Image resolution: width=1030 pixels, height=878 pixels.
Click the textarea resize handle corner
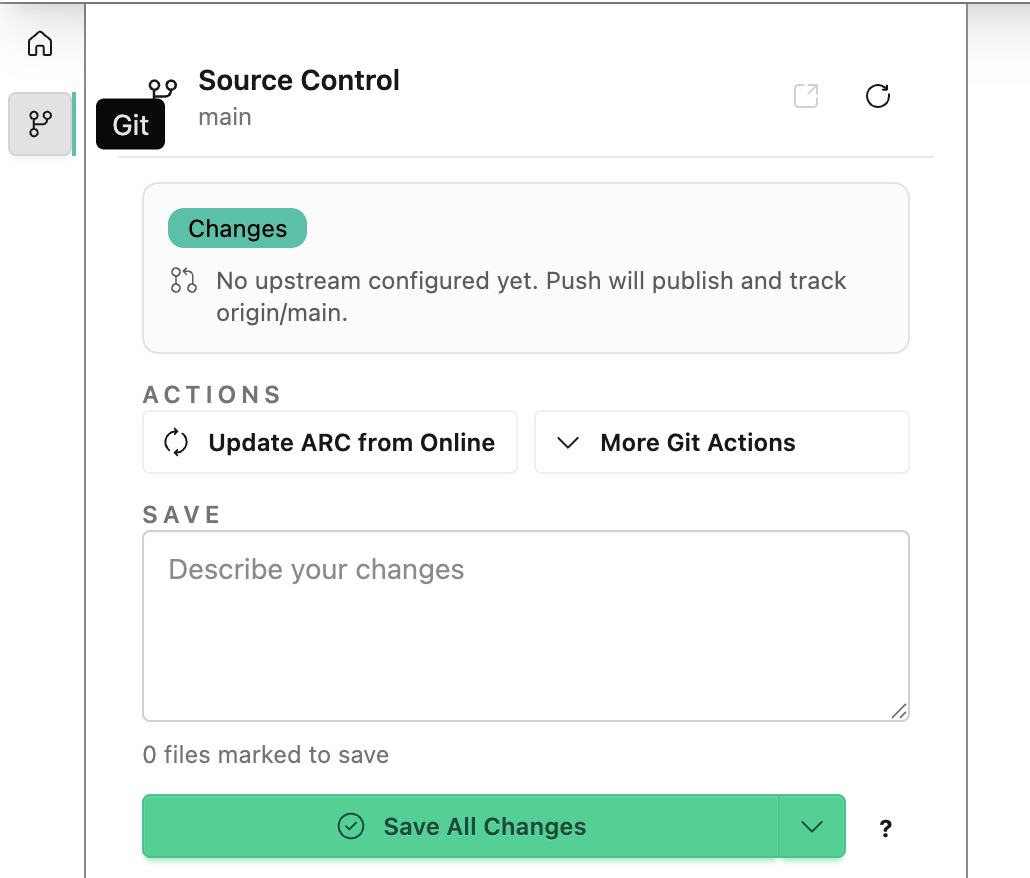pyautogui.click(x=899, y=711)
